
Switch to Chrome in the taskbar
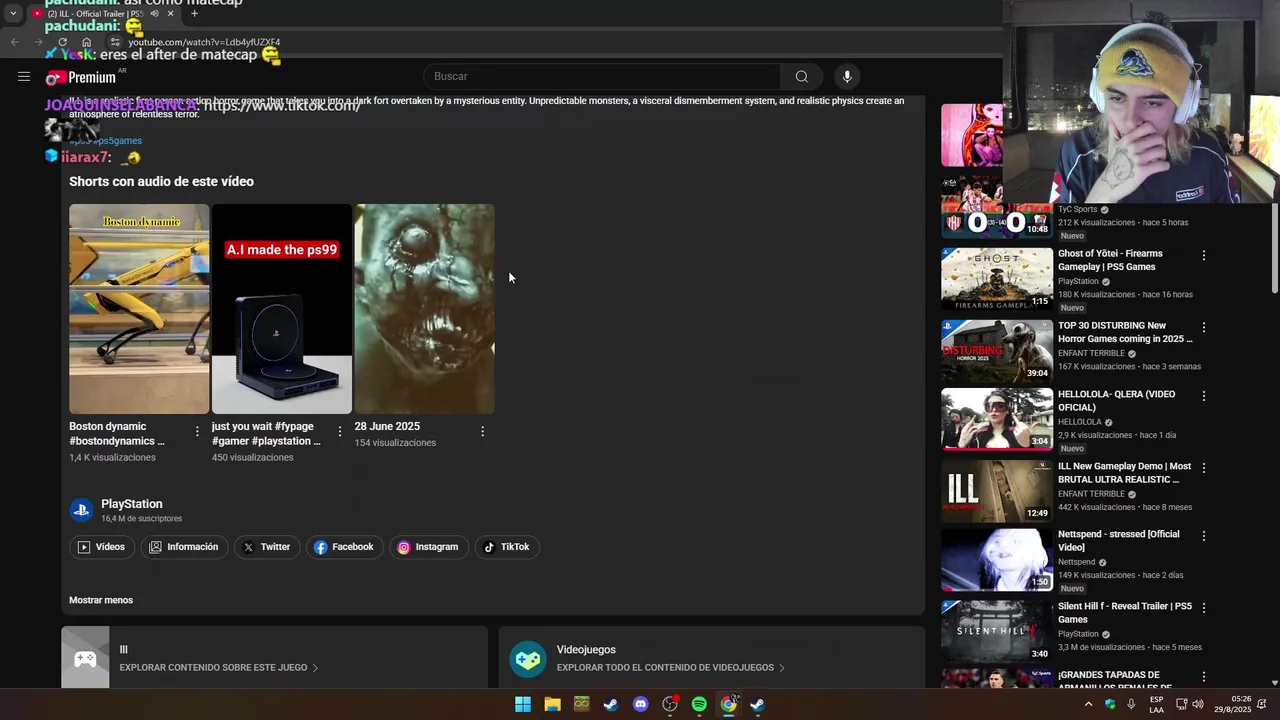(x=729, y=704)
